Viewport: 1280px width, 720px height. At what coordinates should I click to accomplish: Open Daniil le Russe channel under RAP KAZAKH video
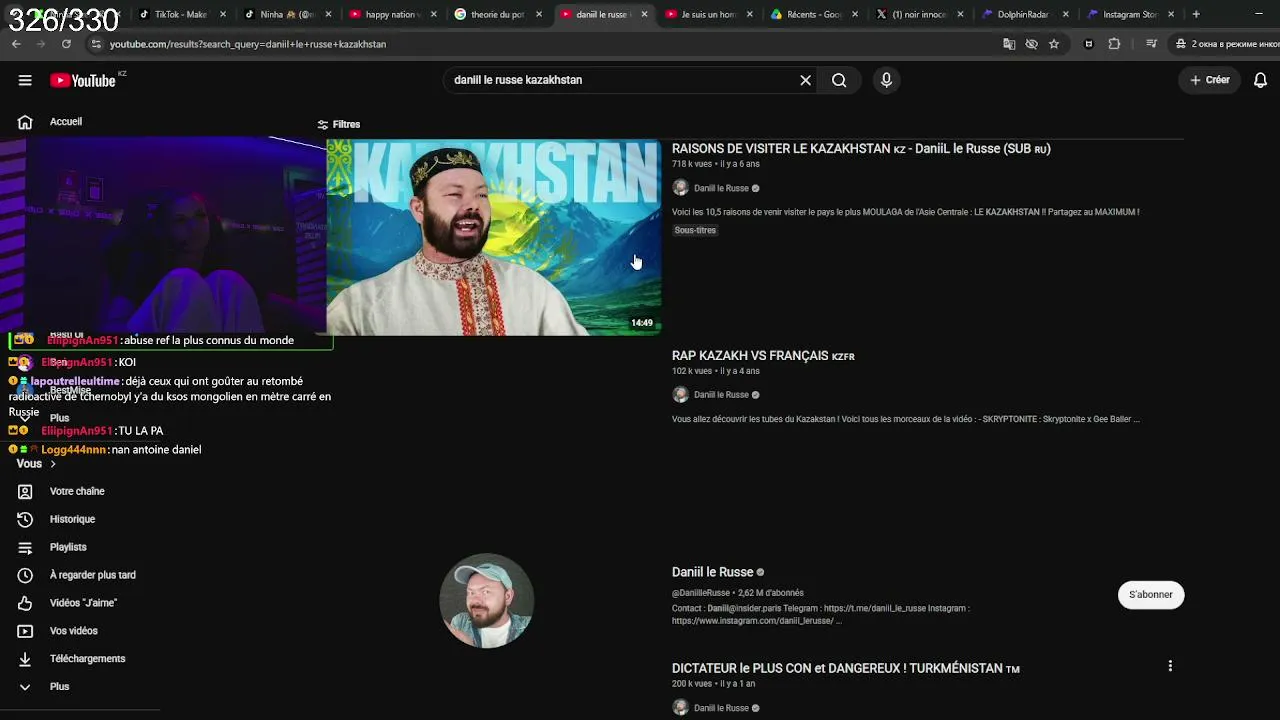tap(721, 395)
